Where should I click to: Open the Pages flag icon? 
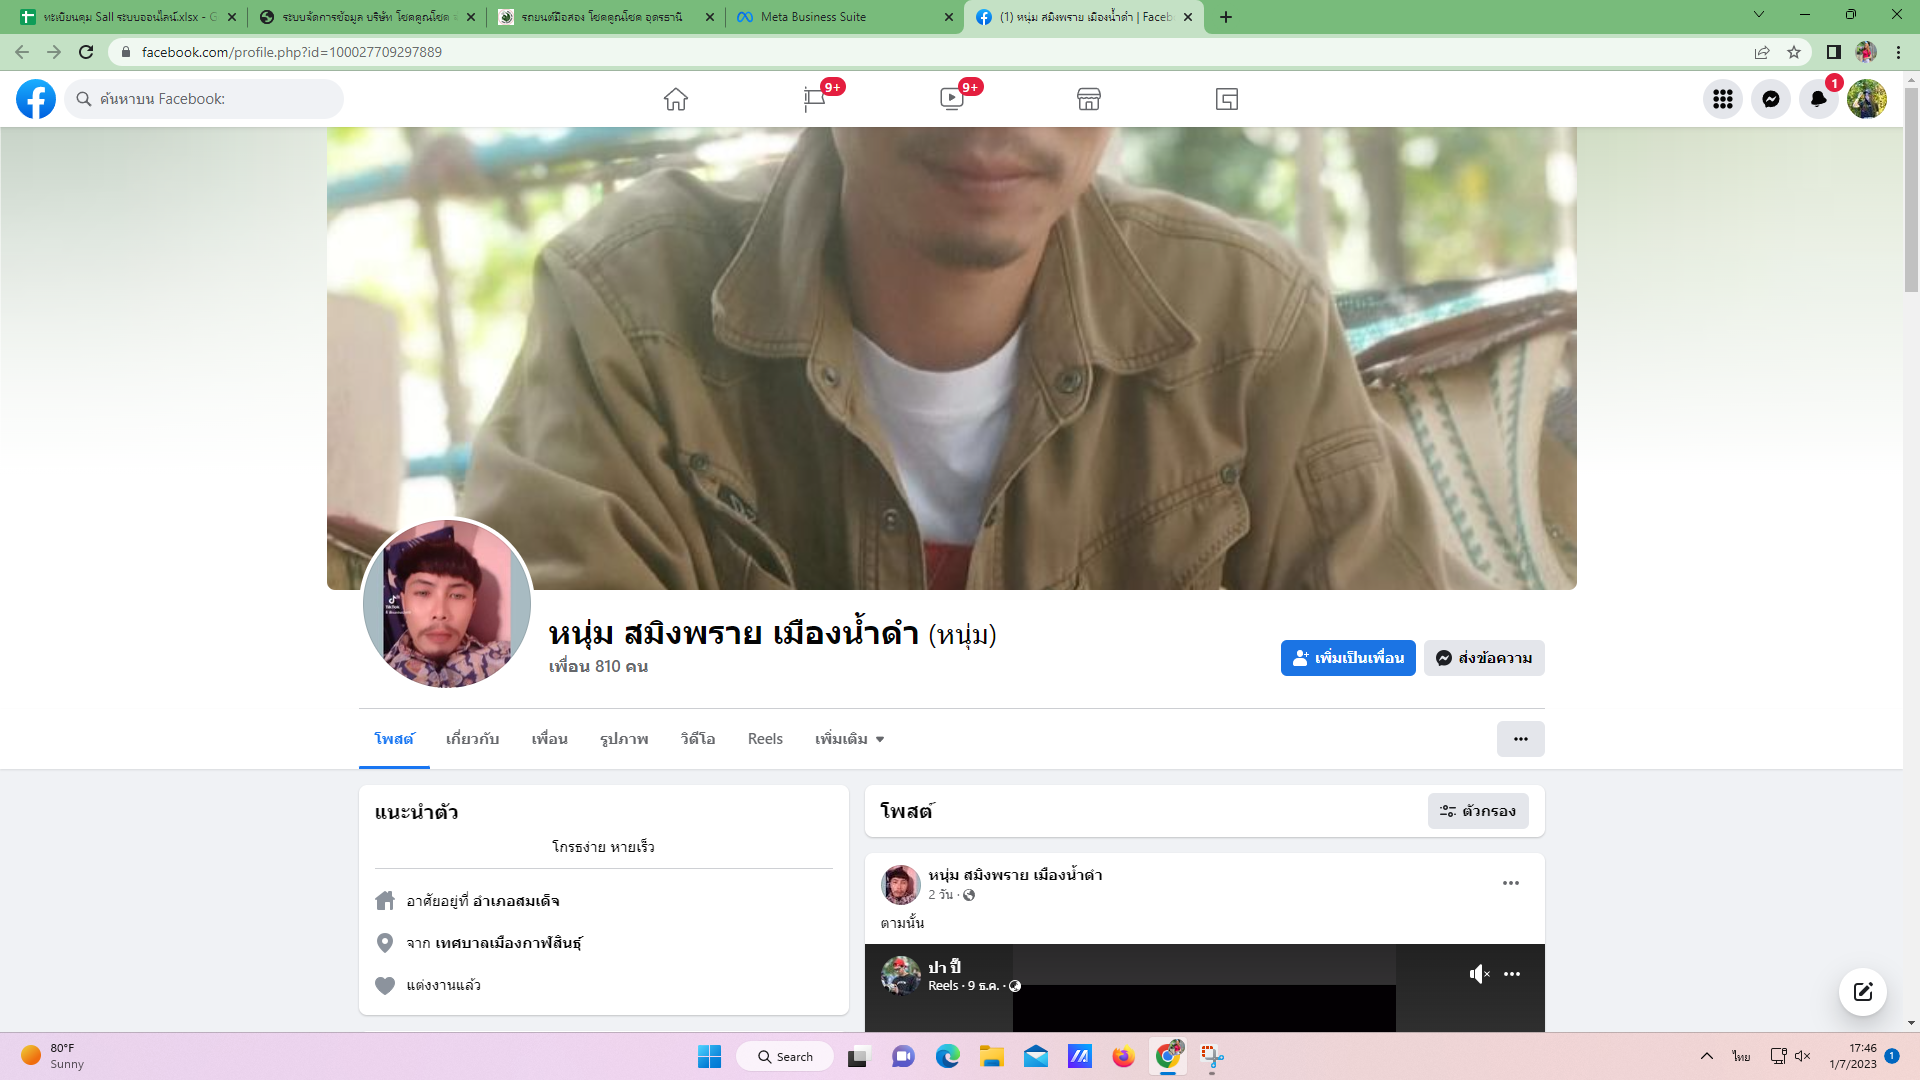click(x=814, y=99)
